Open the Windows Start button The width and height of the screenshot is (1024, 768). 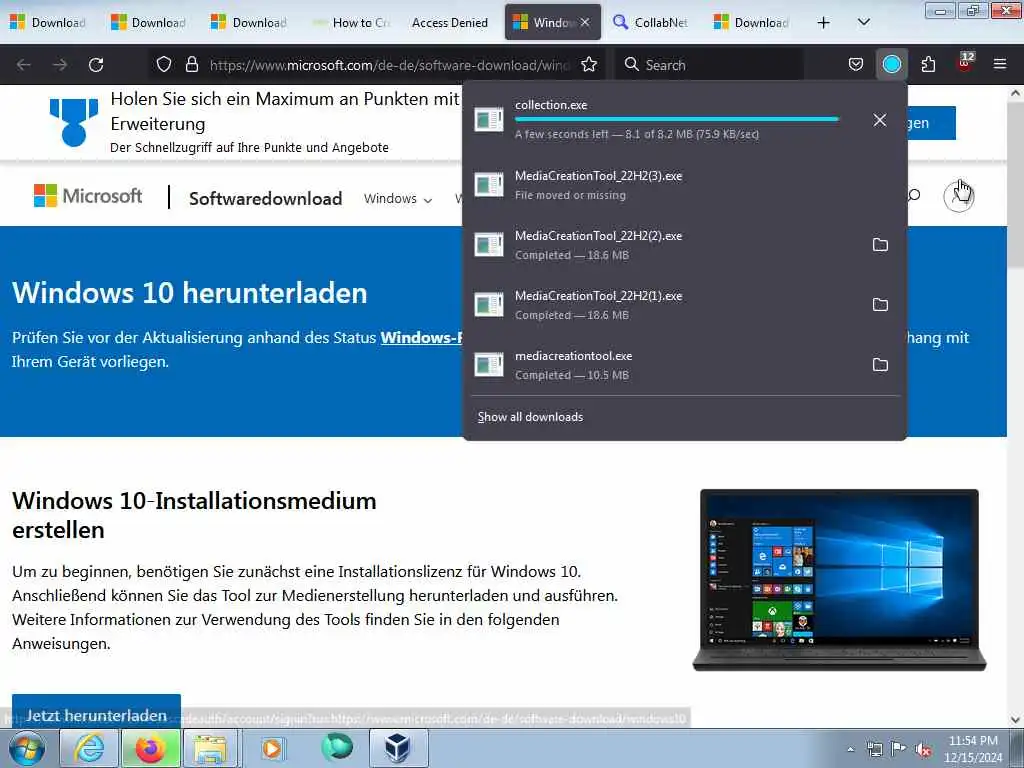27,748
